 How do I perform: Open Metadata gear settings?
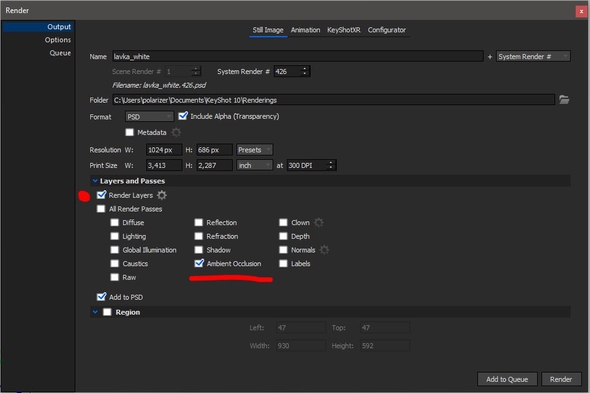[176, 132]
